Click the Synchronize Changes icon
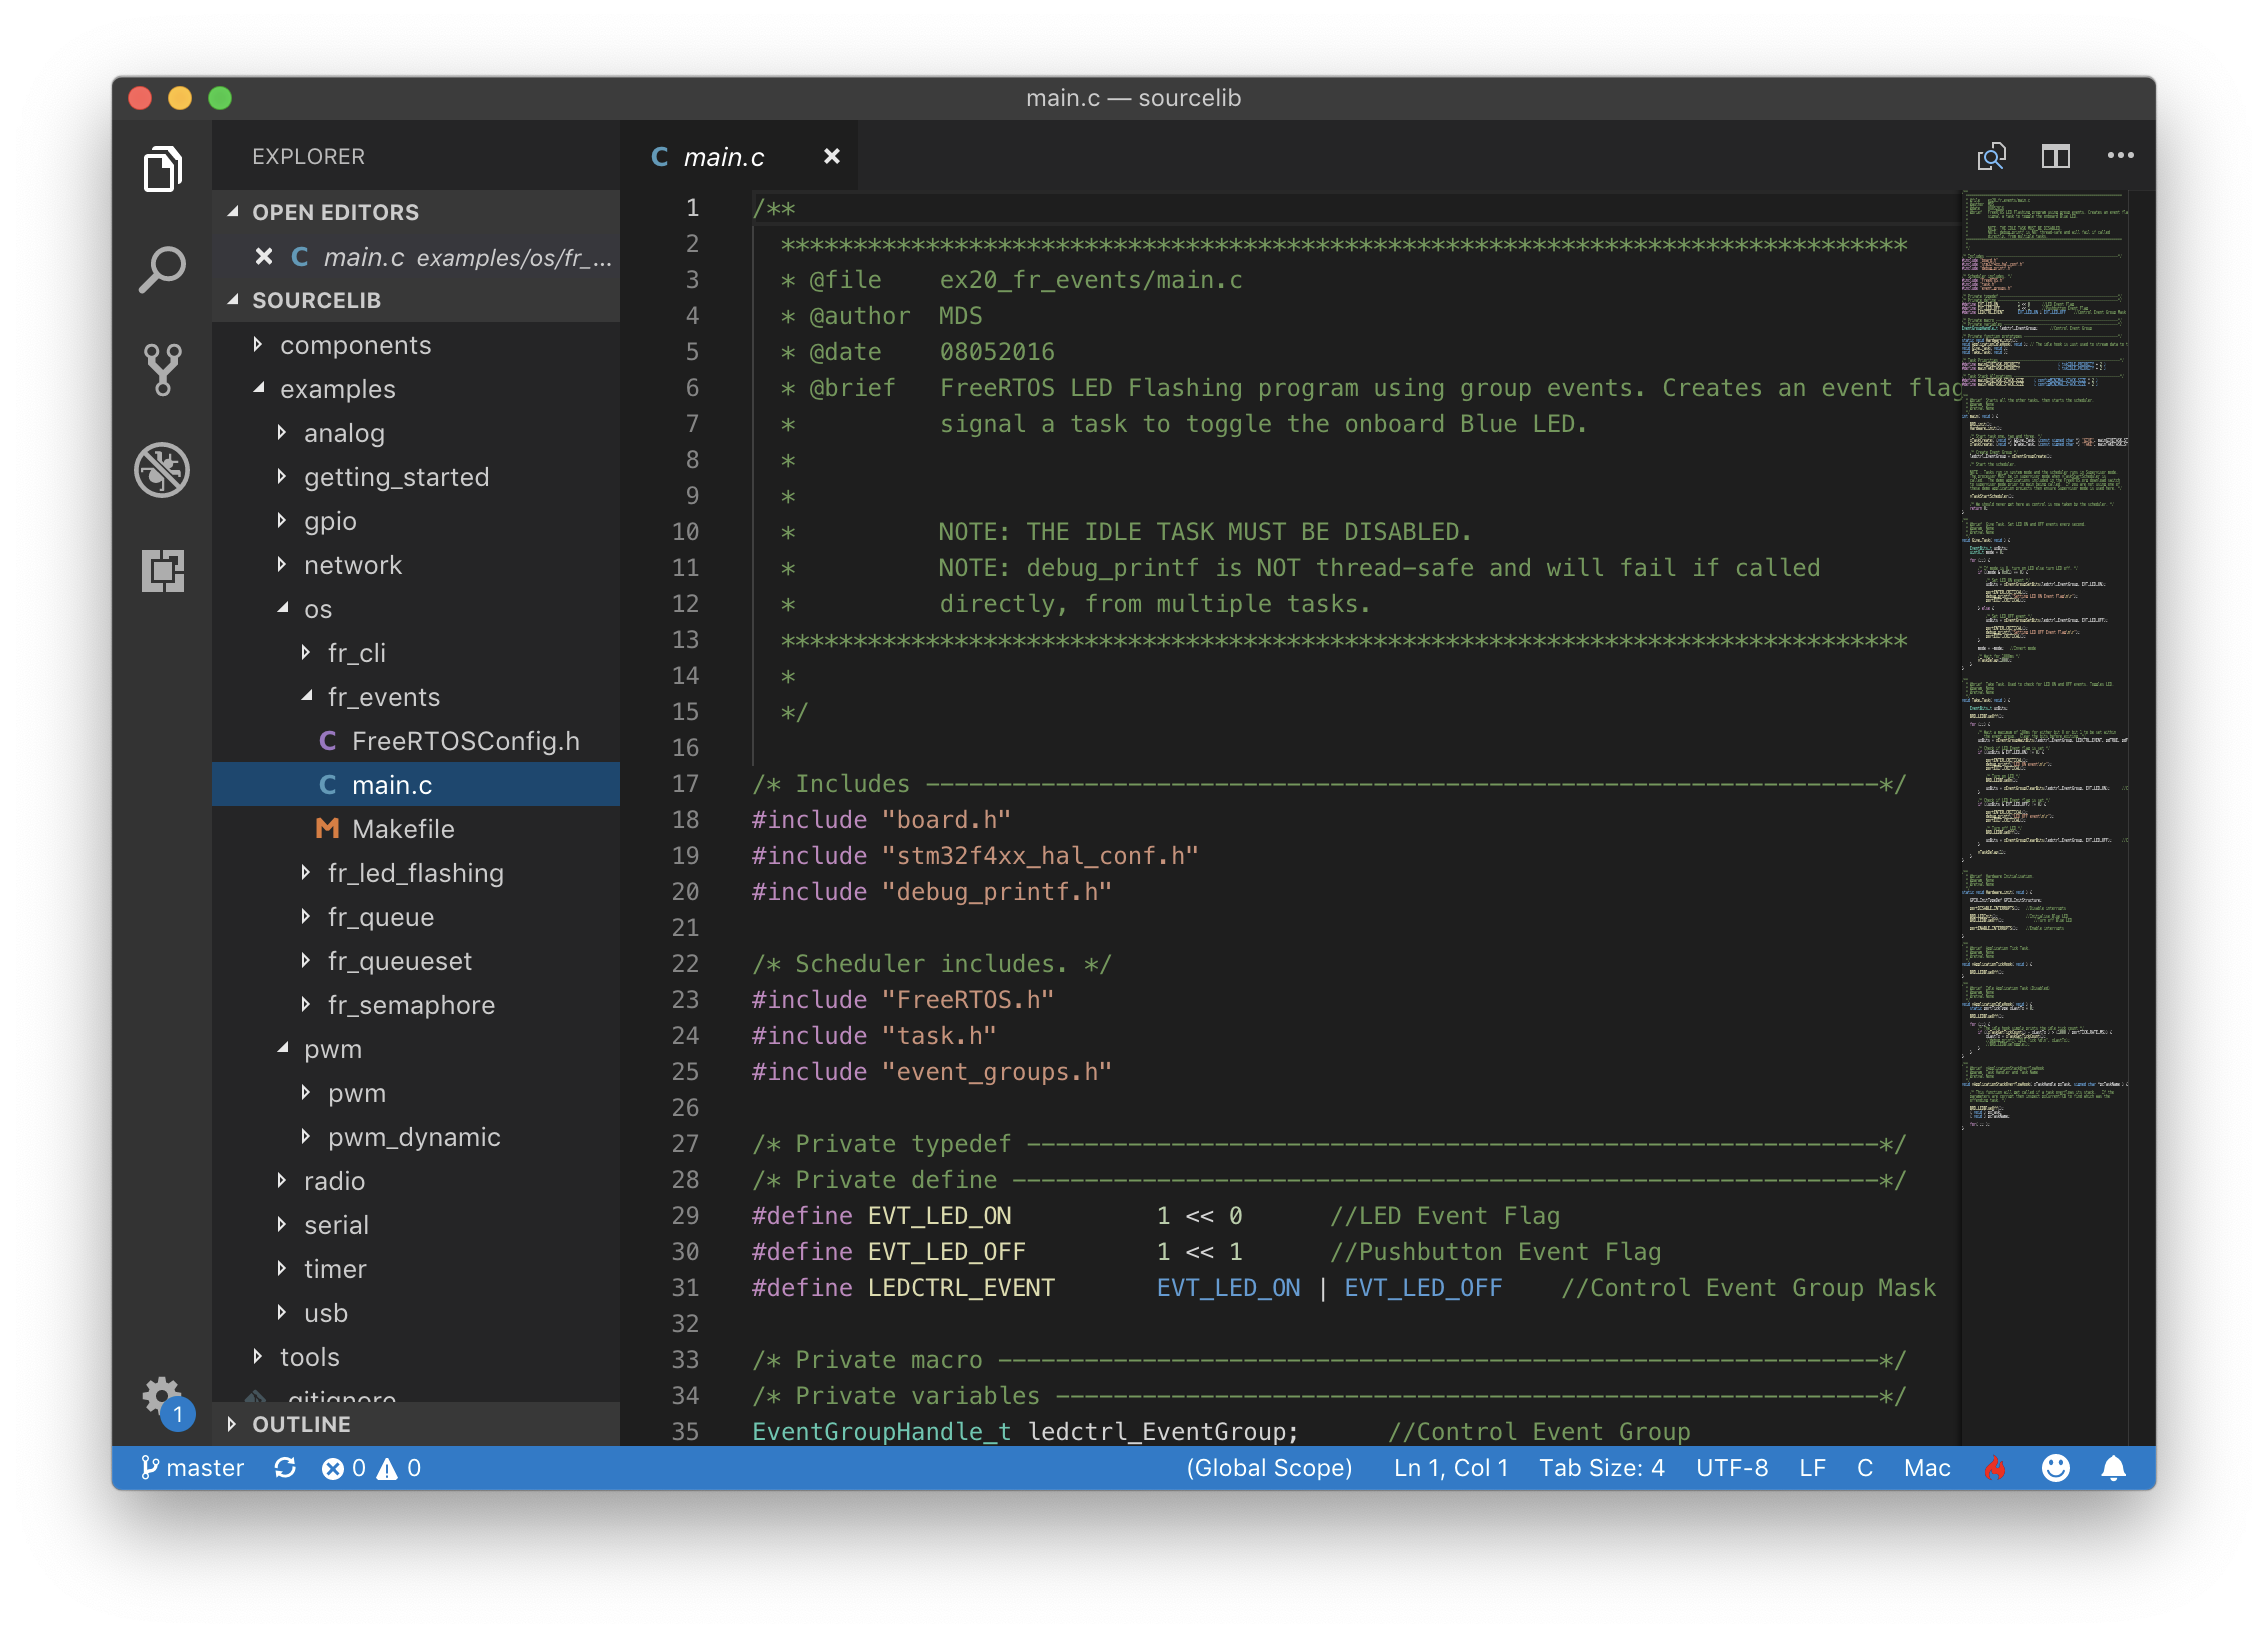This screenshot has width=2268, height=1638. click(285, 1468)
